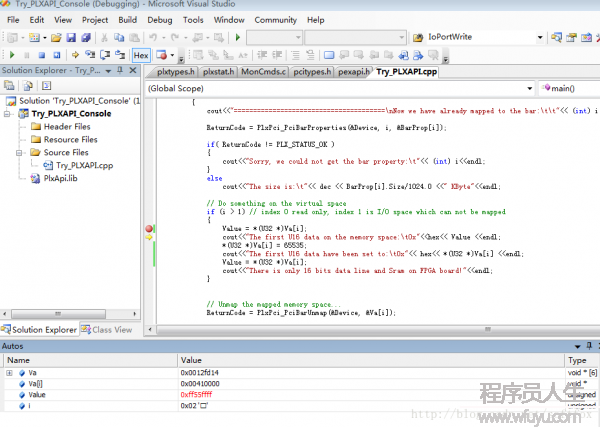Click the Object Browser icon
Image resolution: width=600 pixels, height=427 pixels.
[x=586, y=37]
